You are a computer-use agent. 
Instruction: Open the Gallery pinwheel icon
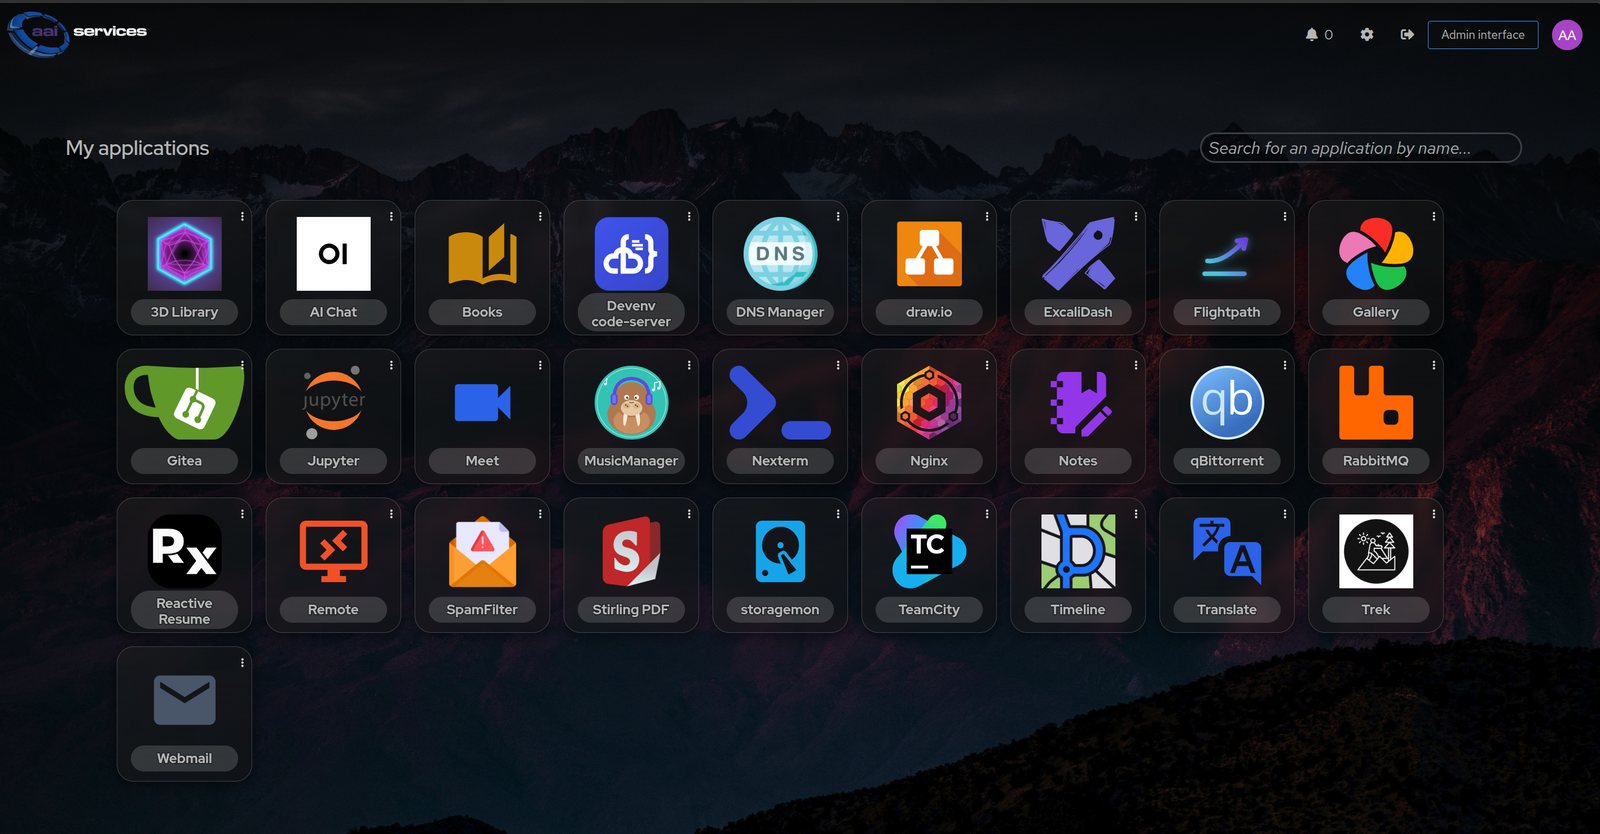click(1376, 254)
